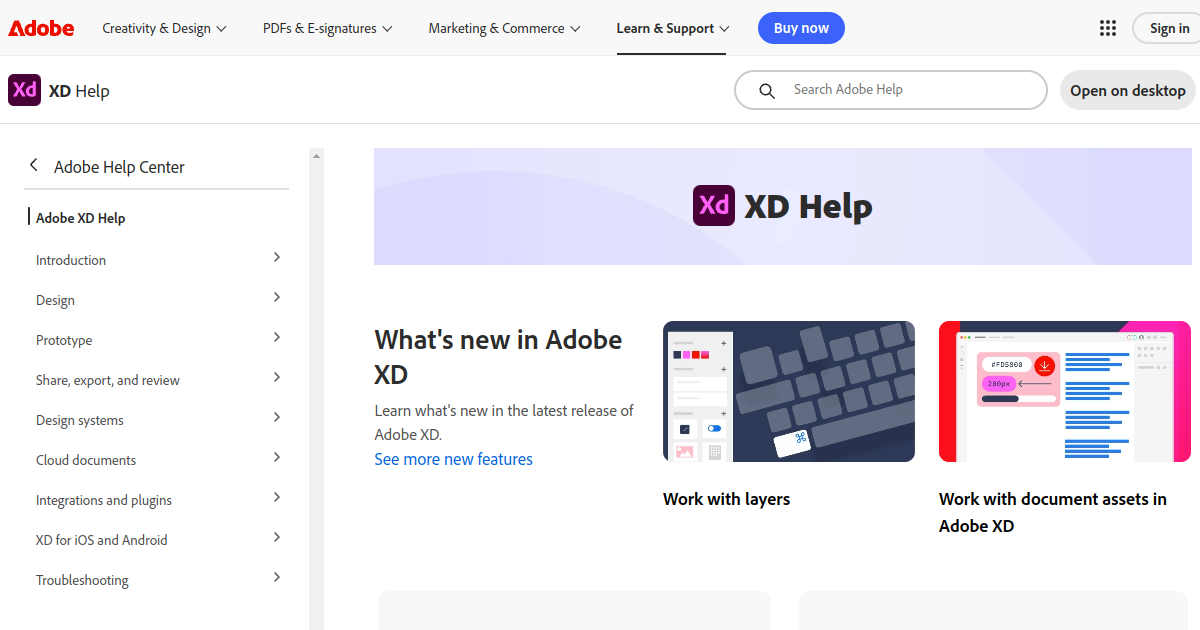1200x630 pixels.
Task: Go to Adobe Help Center link
Action: pos(119,167)
